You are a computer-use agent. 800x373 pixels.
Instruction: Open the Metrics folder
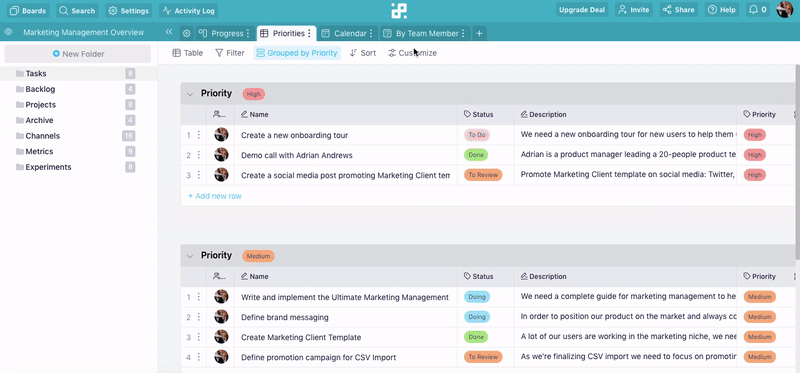pyautogui.click(x=78, y=152)
